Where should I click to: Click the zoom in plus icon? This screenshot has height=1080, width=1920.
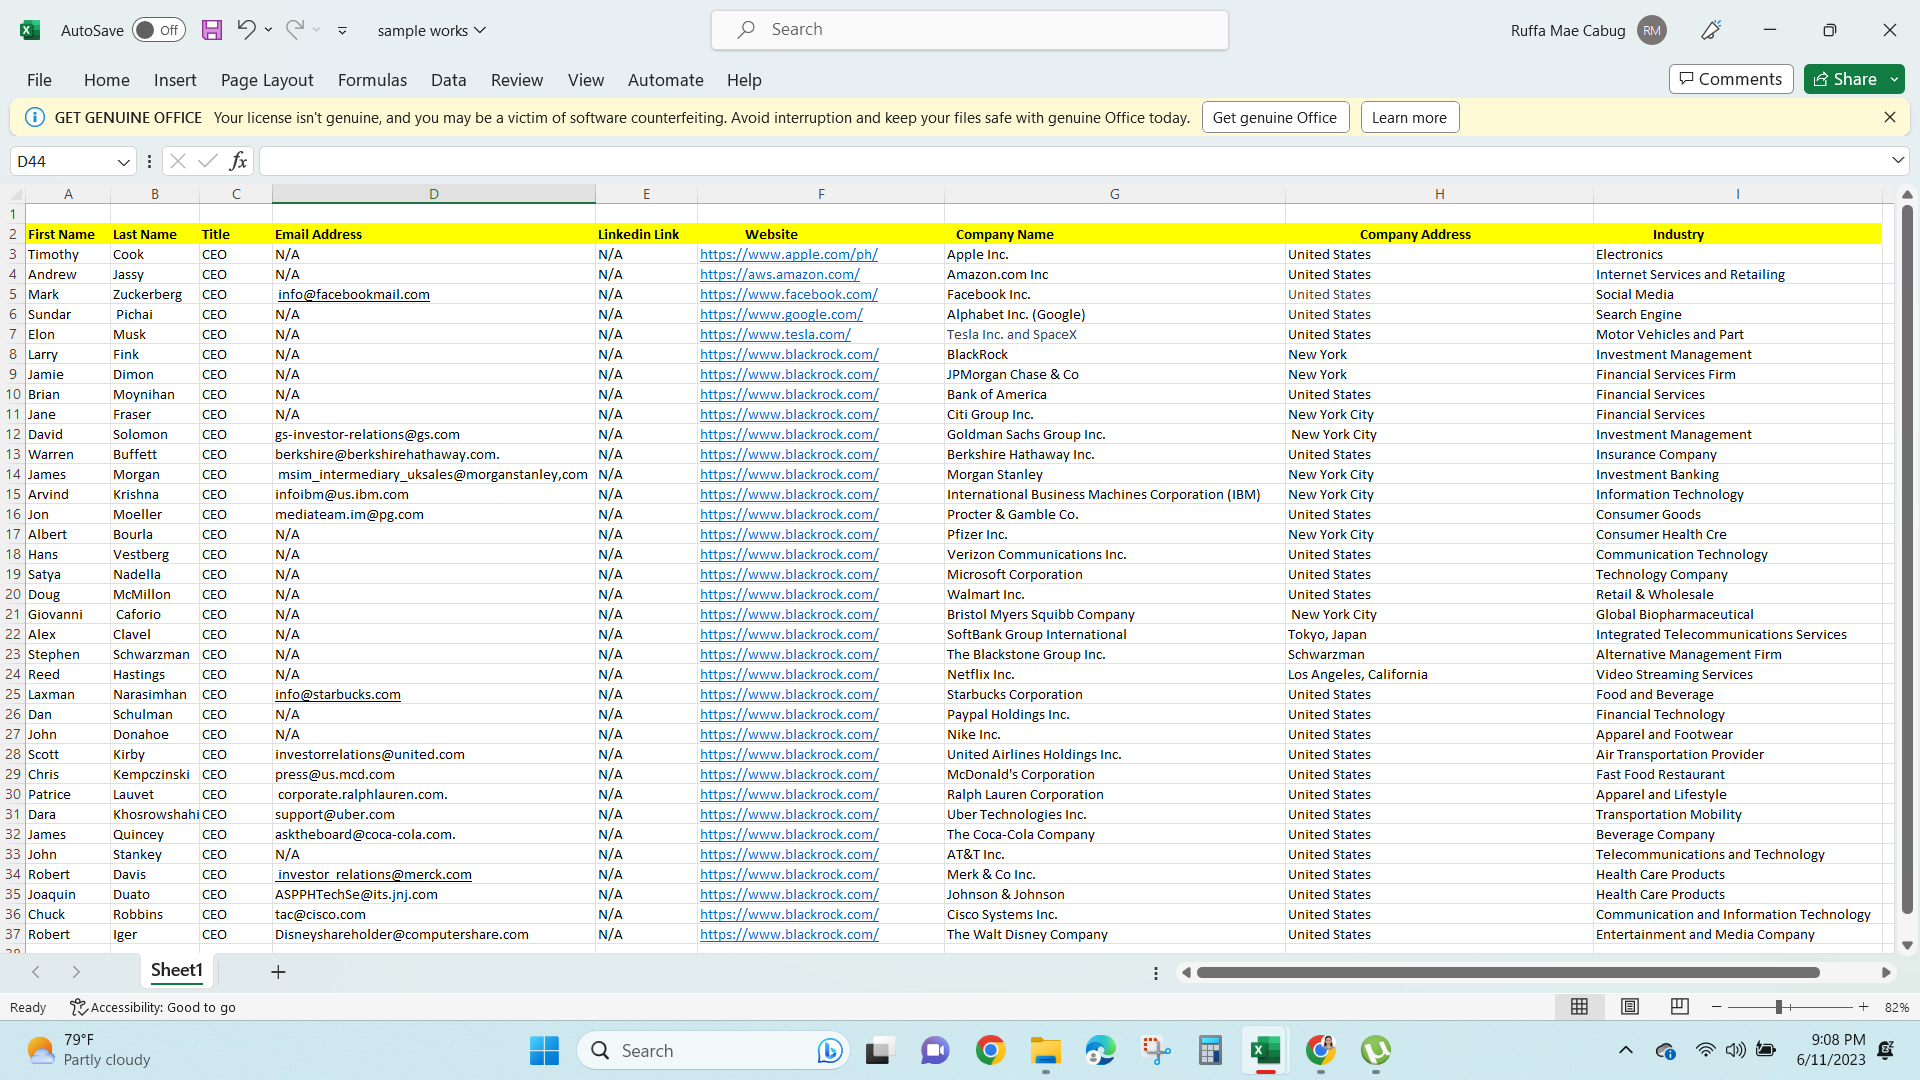[x=1864, y=1007]
